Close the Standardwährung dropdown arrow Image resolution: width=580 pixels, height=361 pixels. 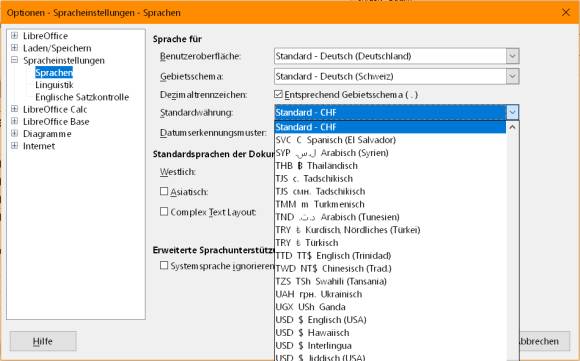(x=512, y=112)
